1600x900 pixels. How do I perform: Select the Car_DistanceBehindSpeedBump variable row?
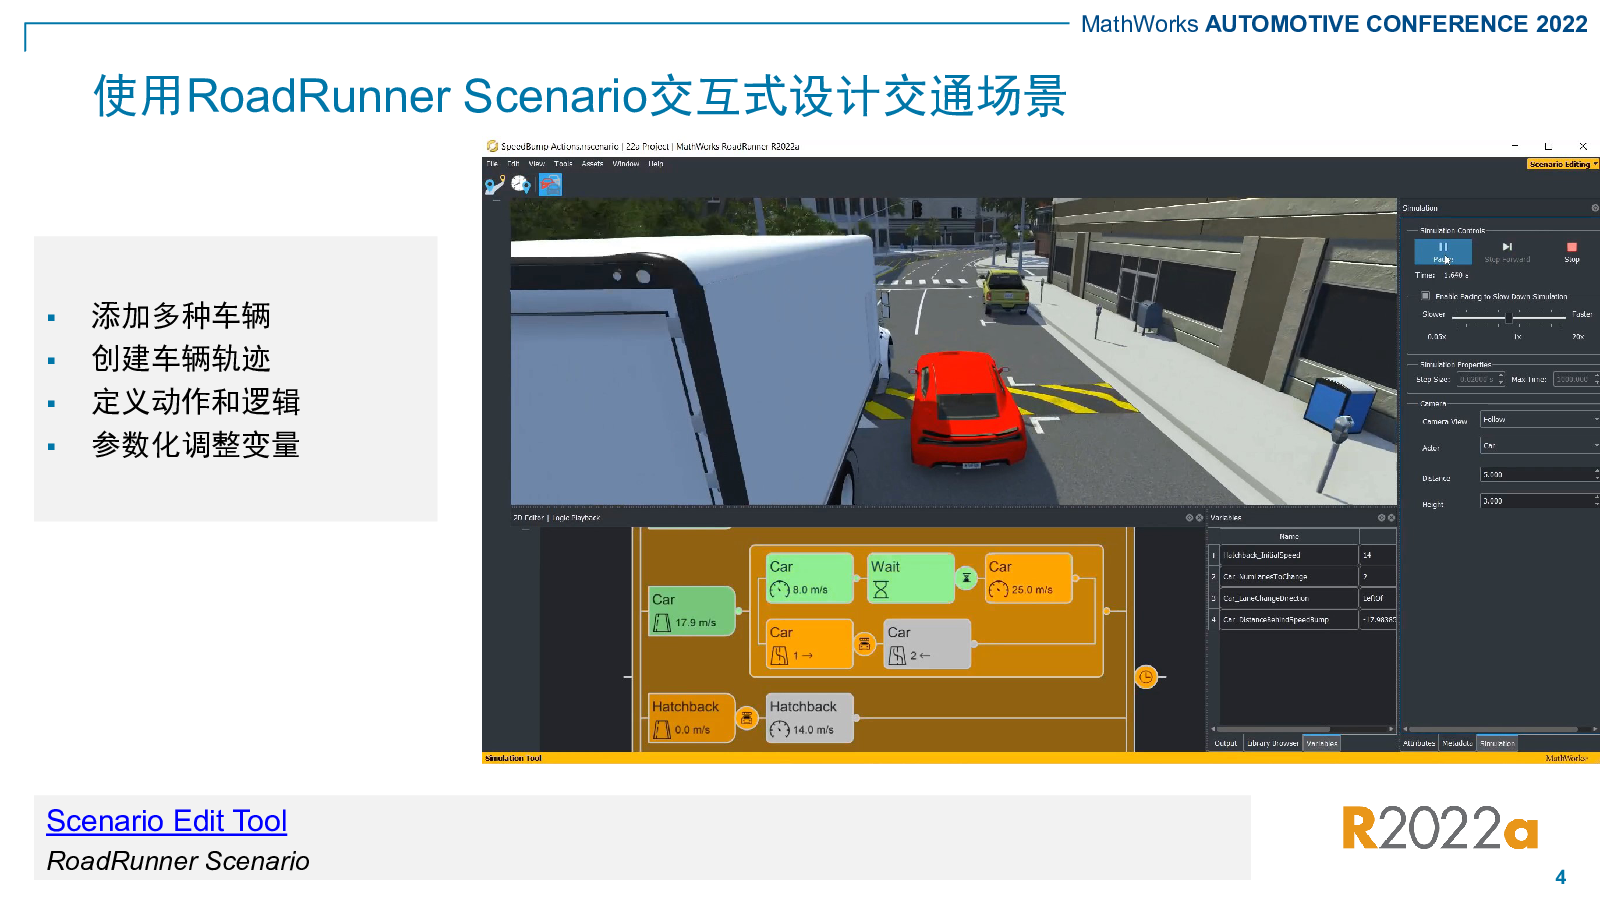(x=1302, y=620)
